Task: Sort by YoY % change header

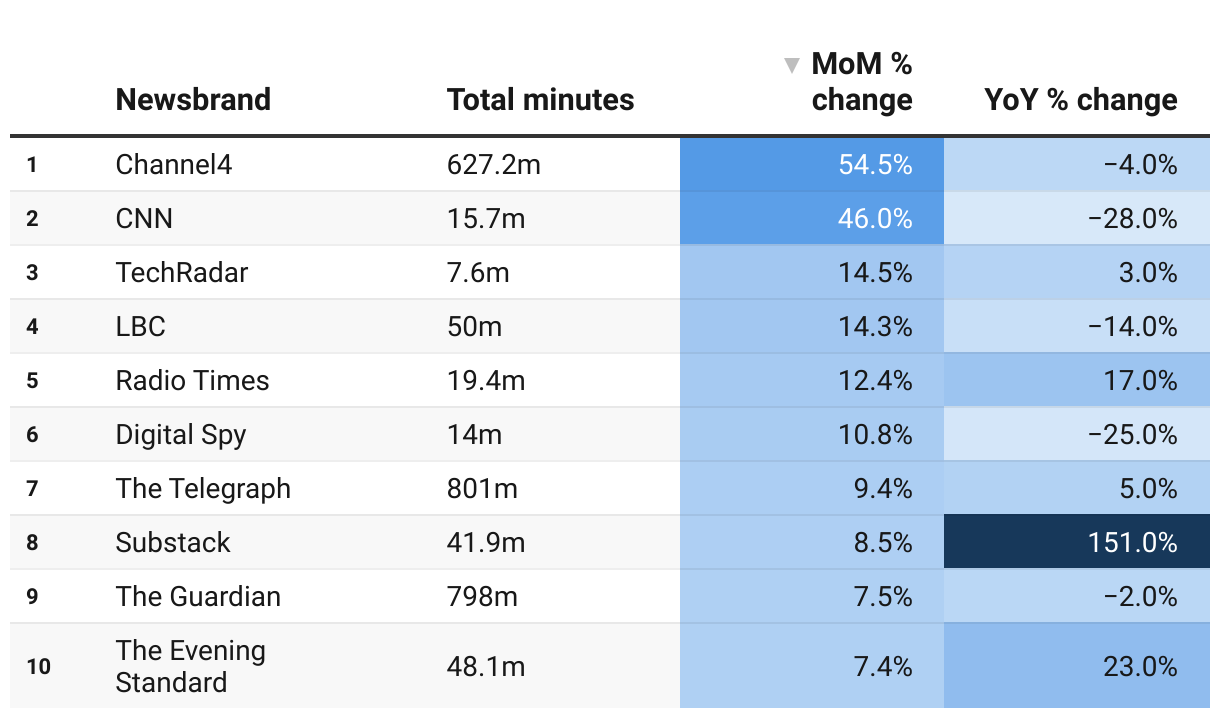Action: tap(1080, 100)
